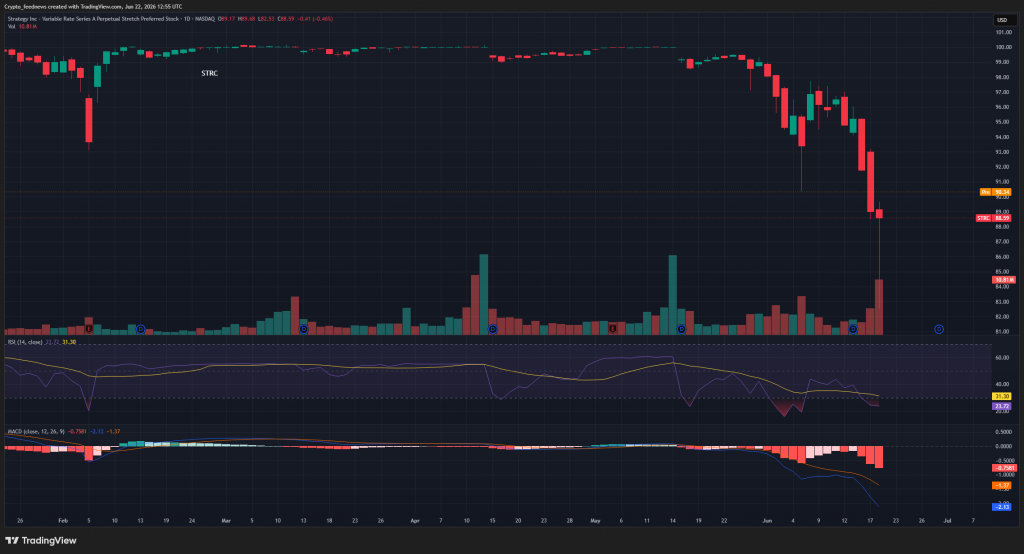Click the tallest green volume bar in April

[x=484, y=295]
